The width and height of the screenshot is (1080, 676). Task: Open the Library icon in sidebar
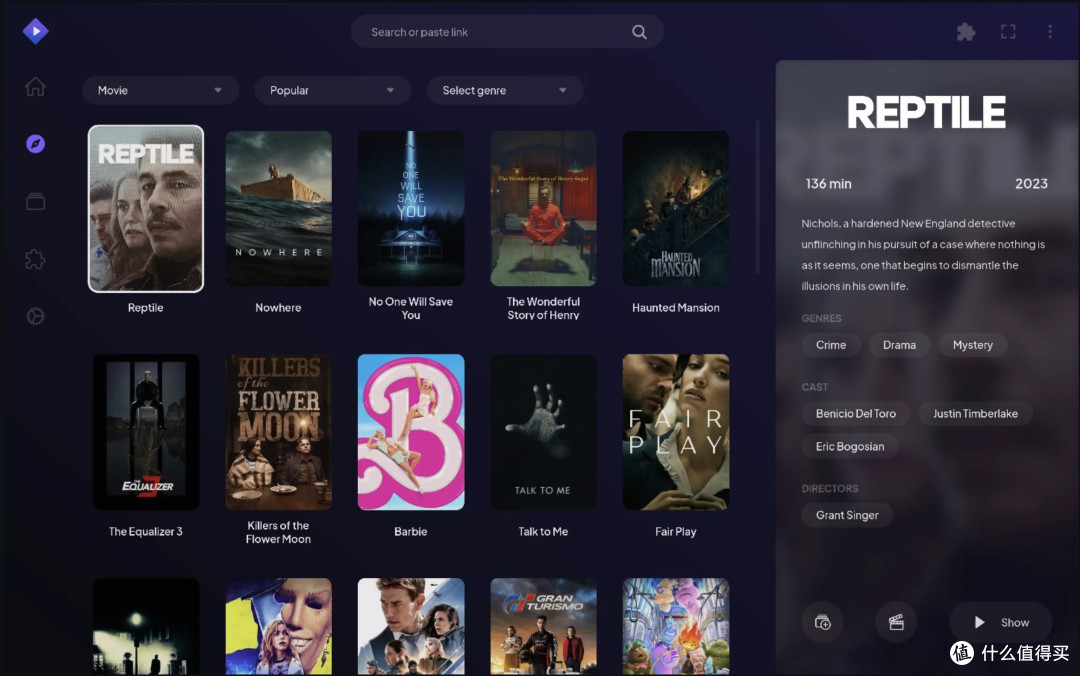pos(36,201)
